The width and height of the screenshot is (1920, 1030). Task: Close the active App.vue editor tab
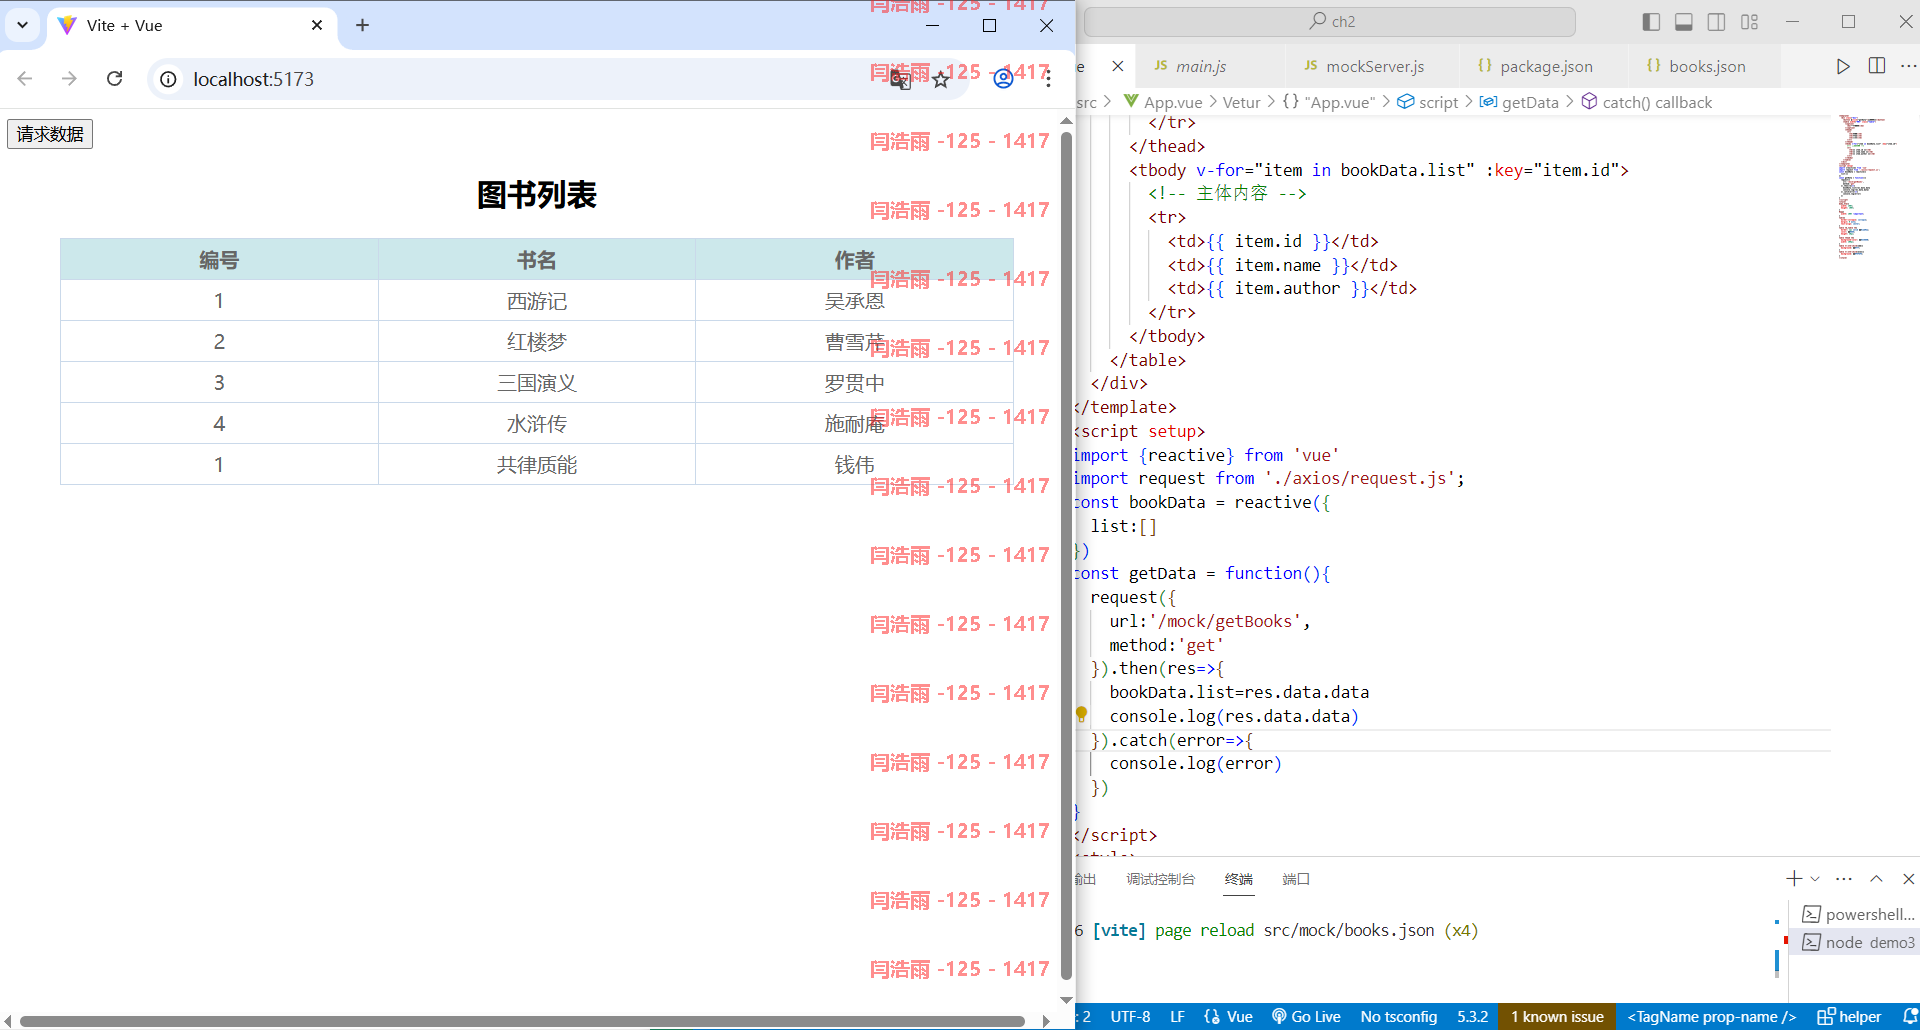pos(1118,66)
